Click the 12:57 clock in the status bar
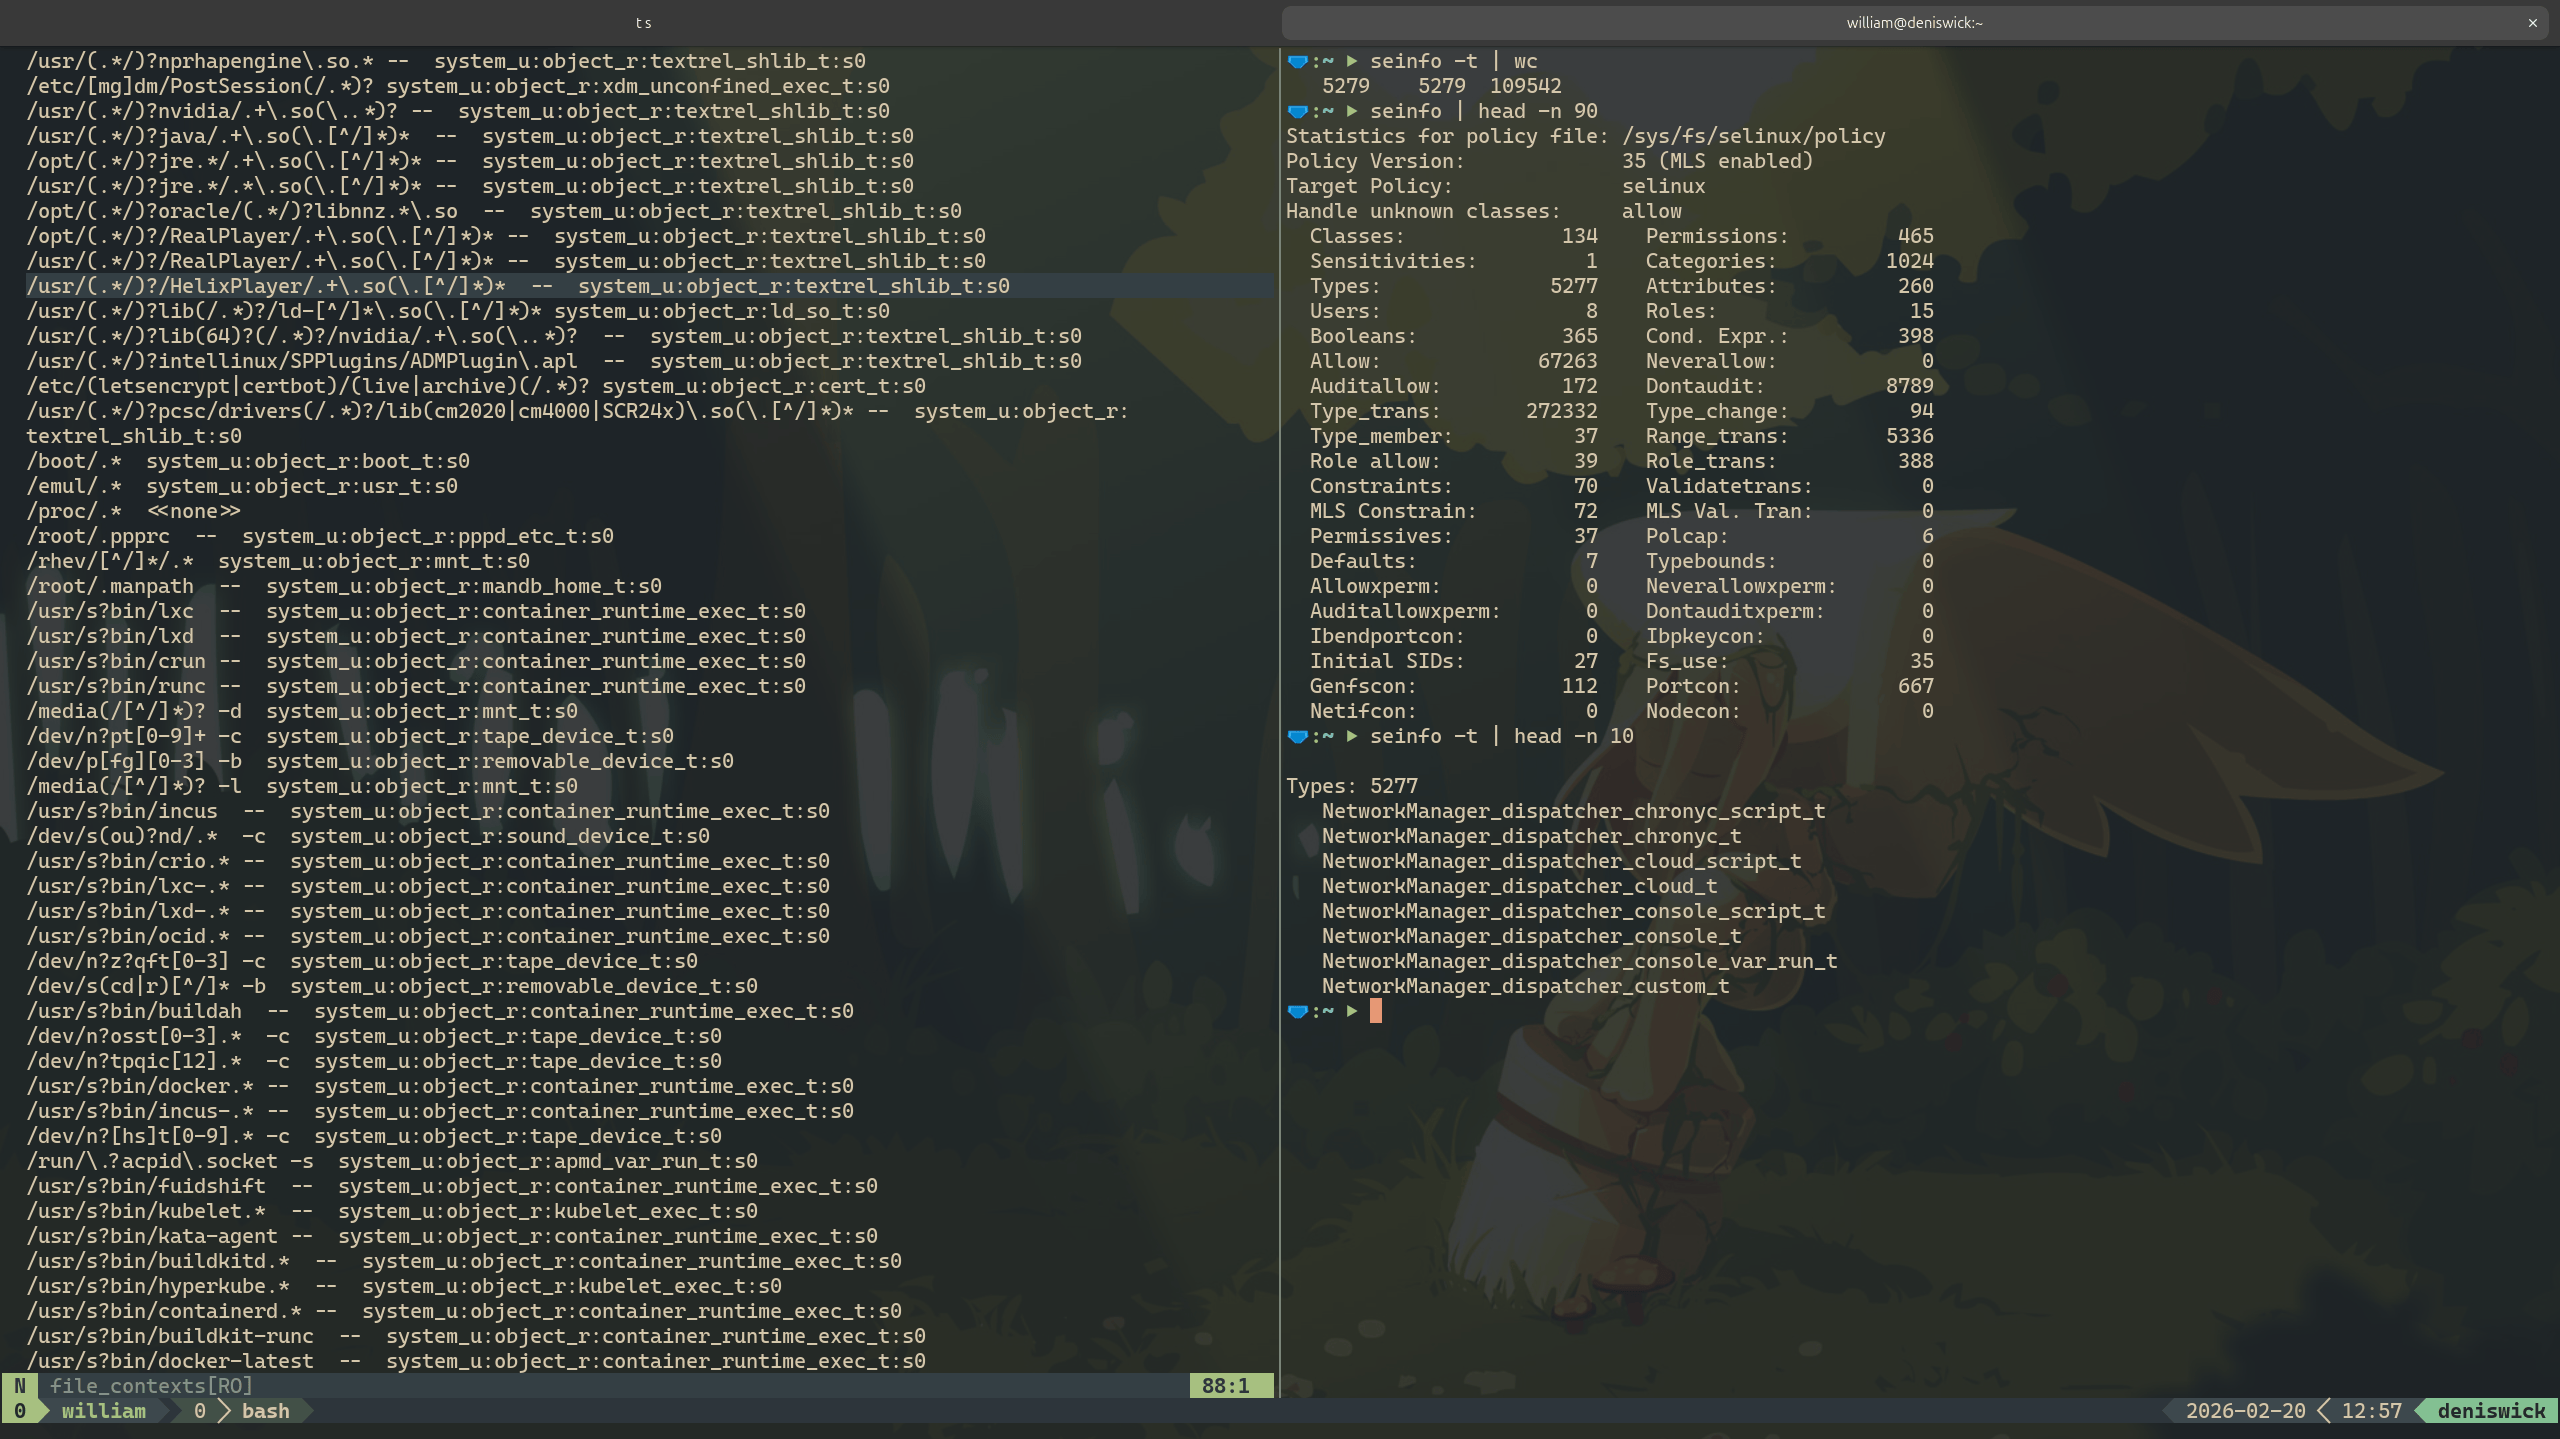This screenshot has height=1439, width=2560. click(x=2371, y=1411)
